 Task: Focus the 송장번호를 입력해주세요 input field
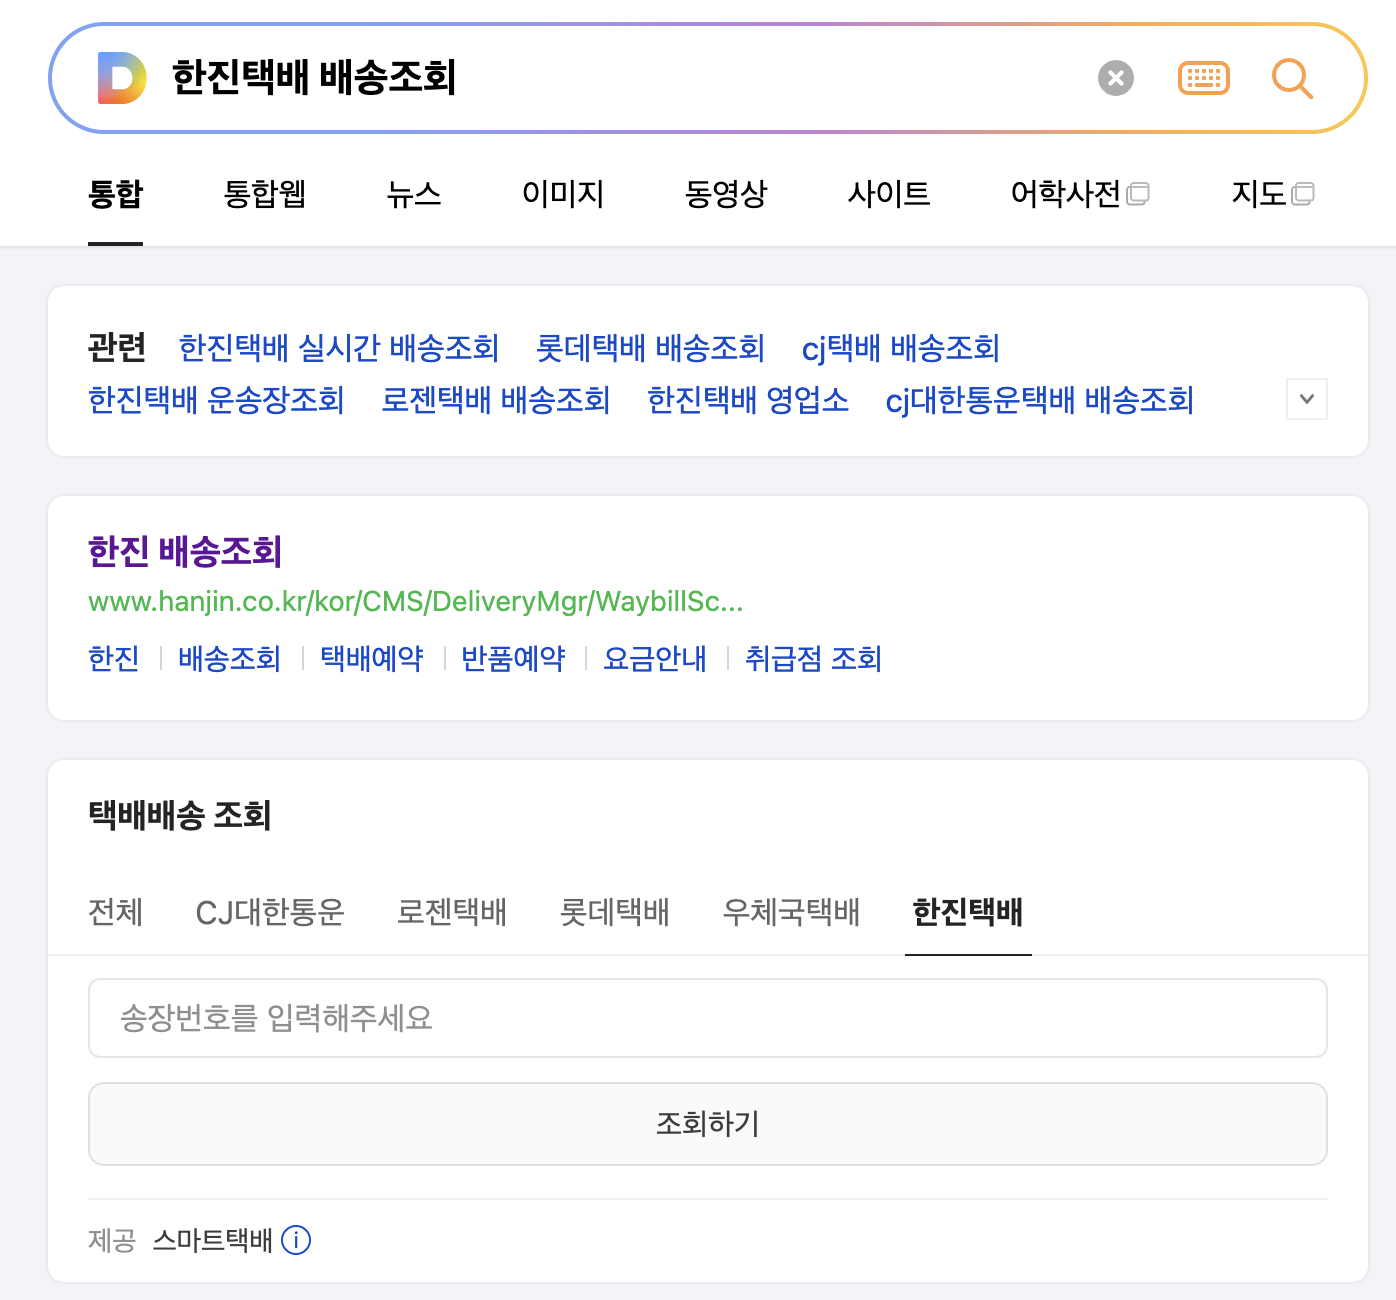[708, 1018]
